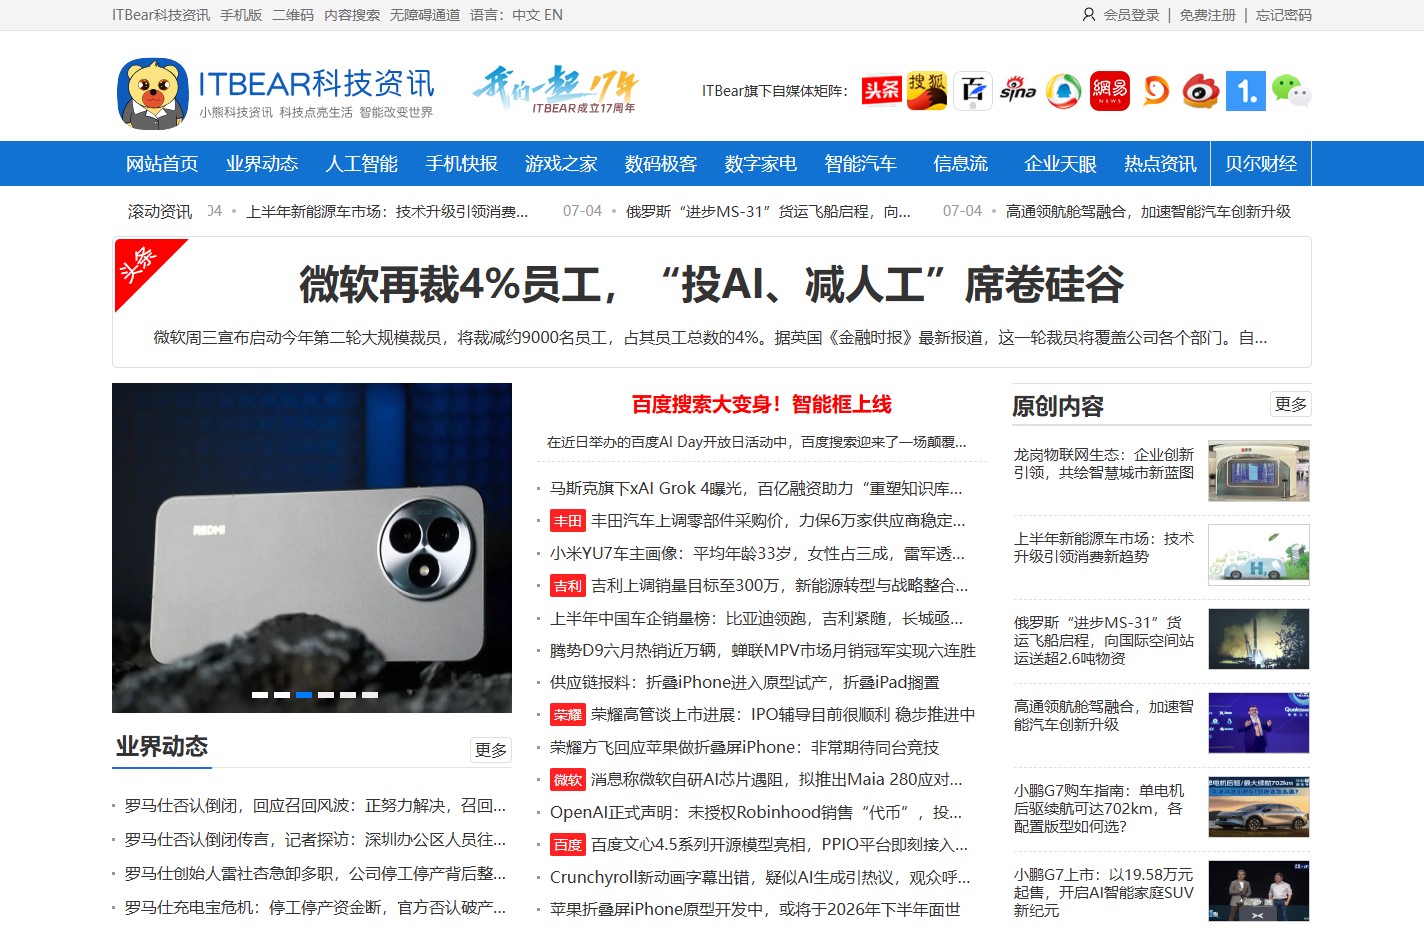This screenshot has width=1424, height=933.
Task: Click the red 百度 tag
Action: pos(567,845)
